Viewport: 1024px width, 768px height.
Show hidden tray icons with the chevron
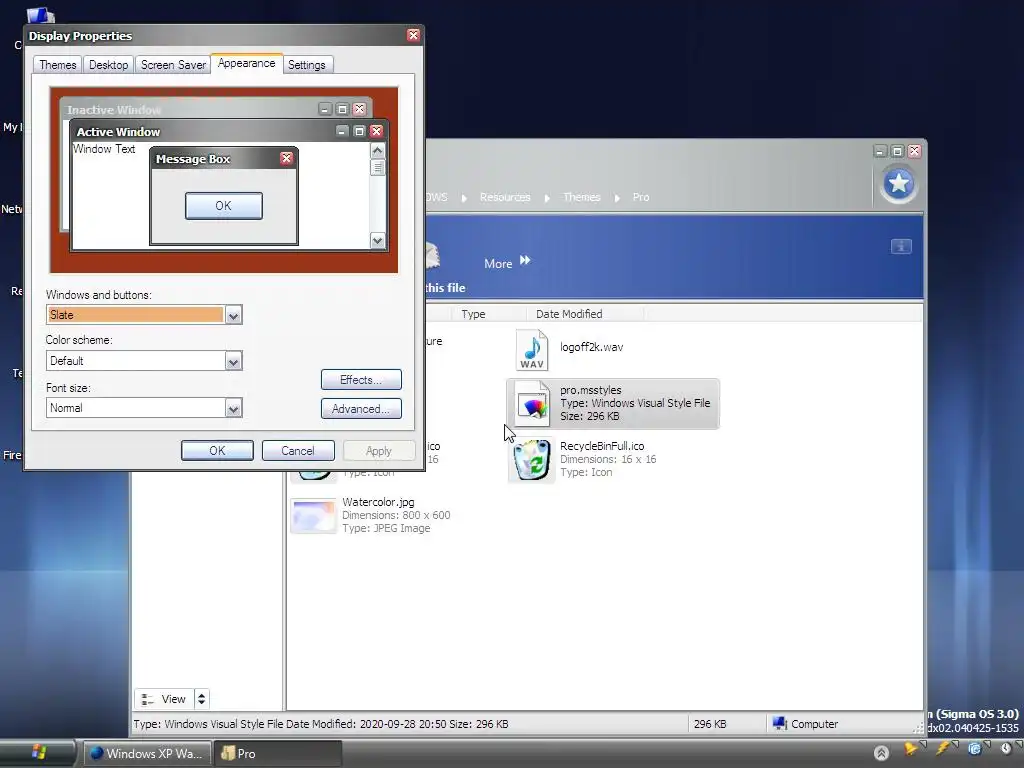881,752
